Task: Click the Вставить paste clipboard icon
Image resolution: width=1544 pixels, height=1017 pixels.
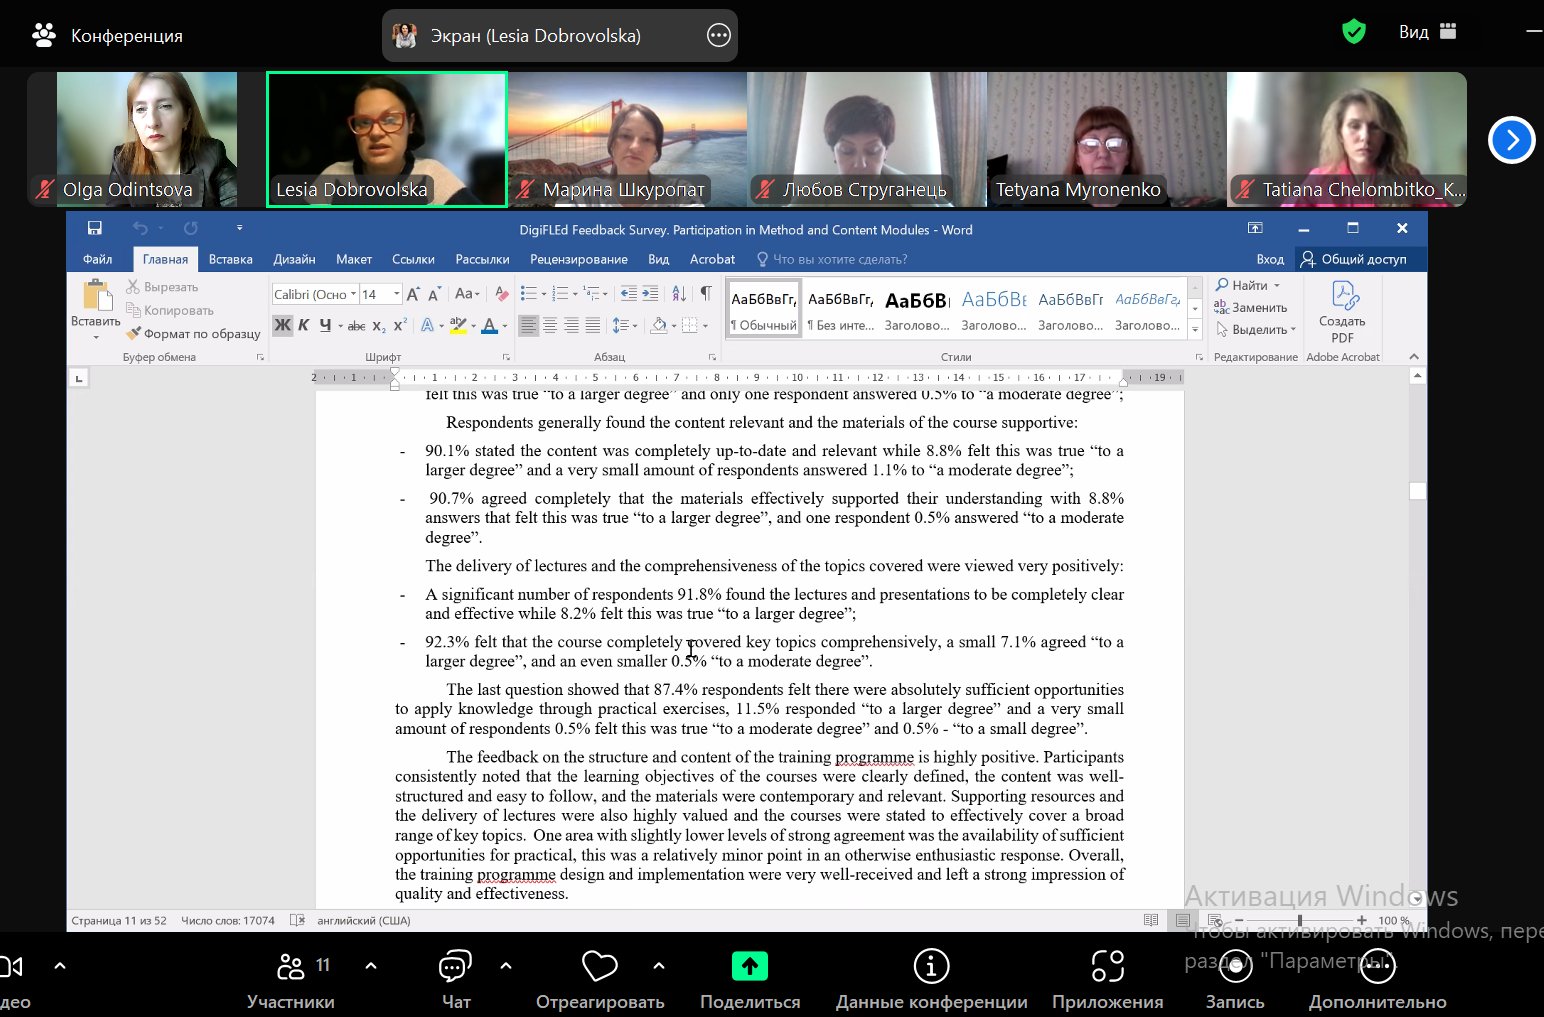Action: click(96, 296)
